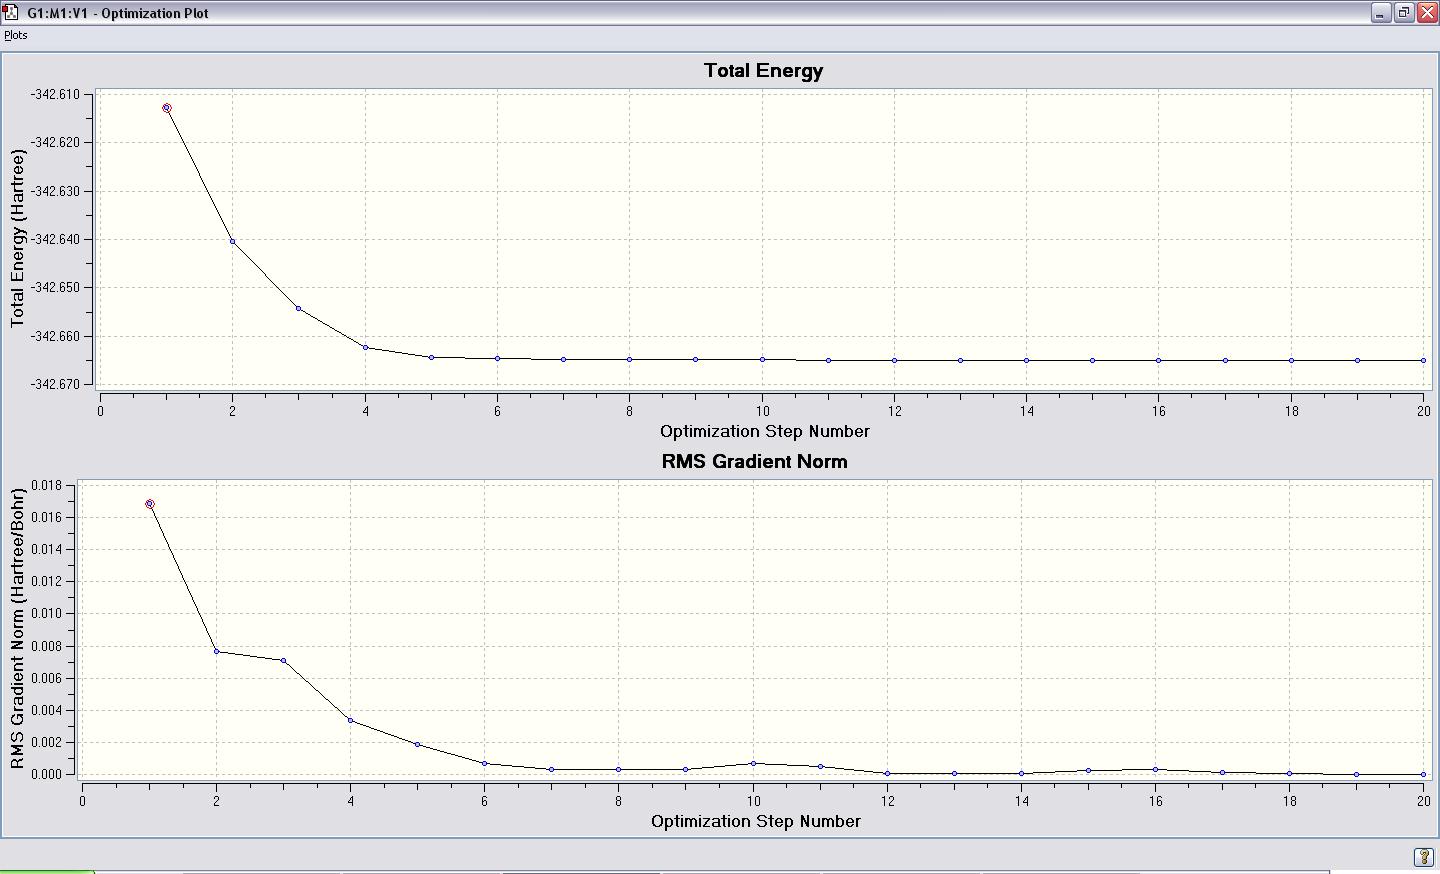Select step 14 point on Total Energy plot

tap(1026, 360)
